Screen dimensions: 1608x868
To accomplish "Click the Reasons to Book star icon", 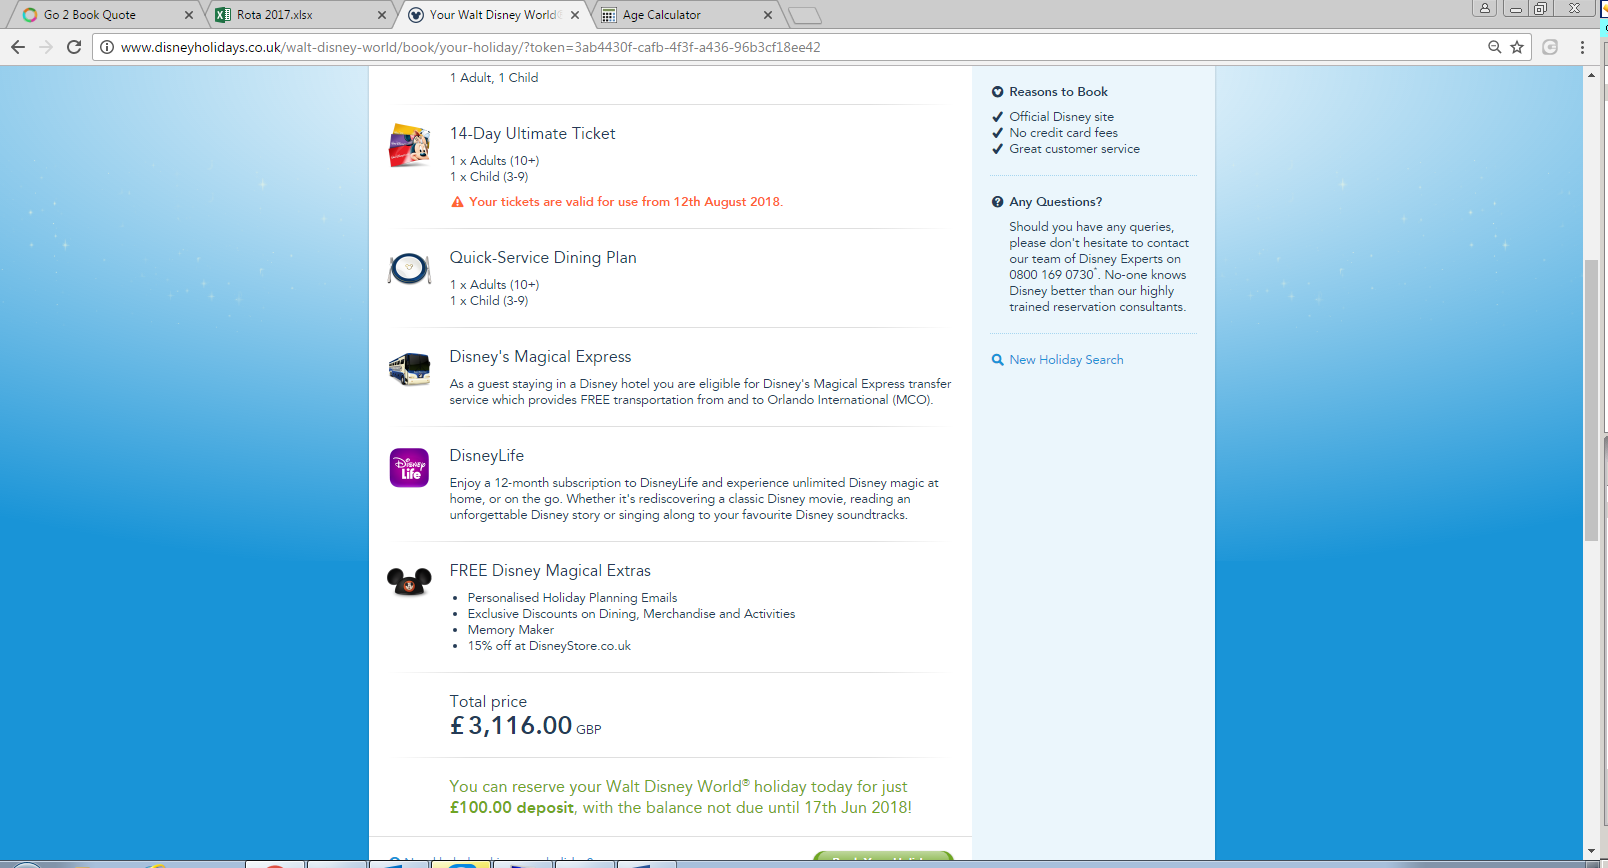I will pyautogui.click(x=997, y=92).
